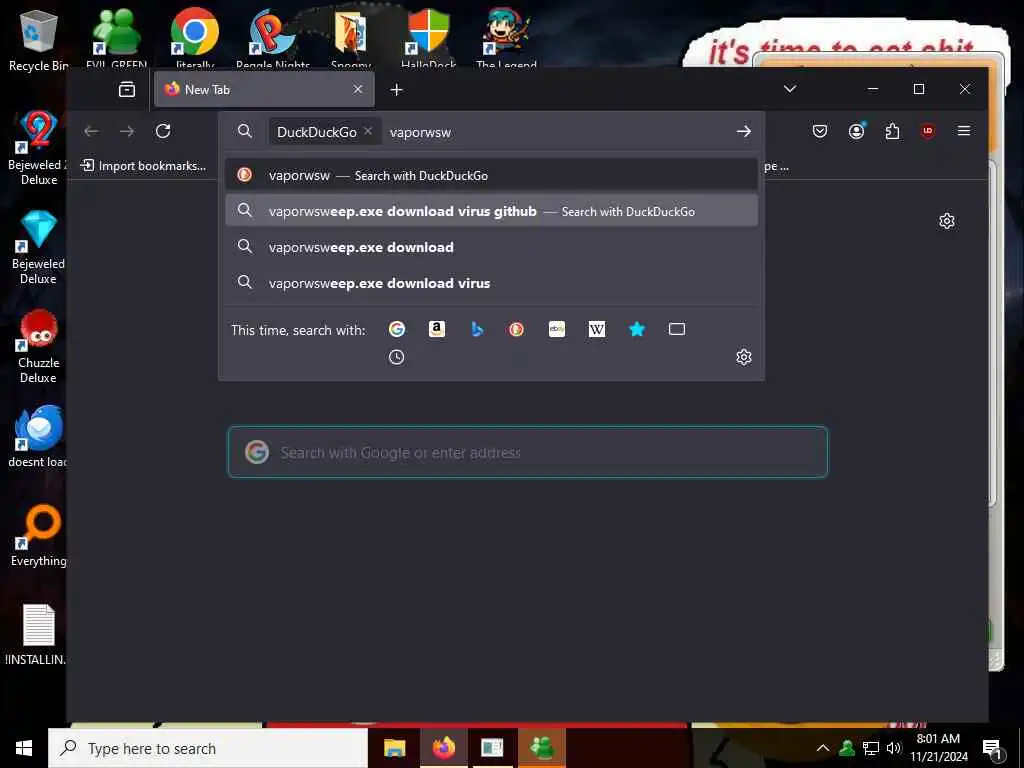
Task: Search this time with Bing
Action: click(477, 329)
